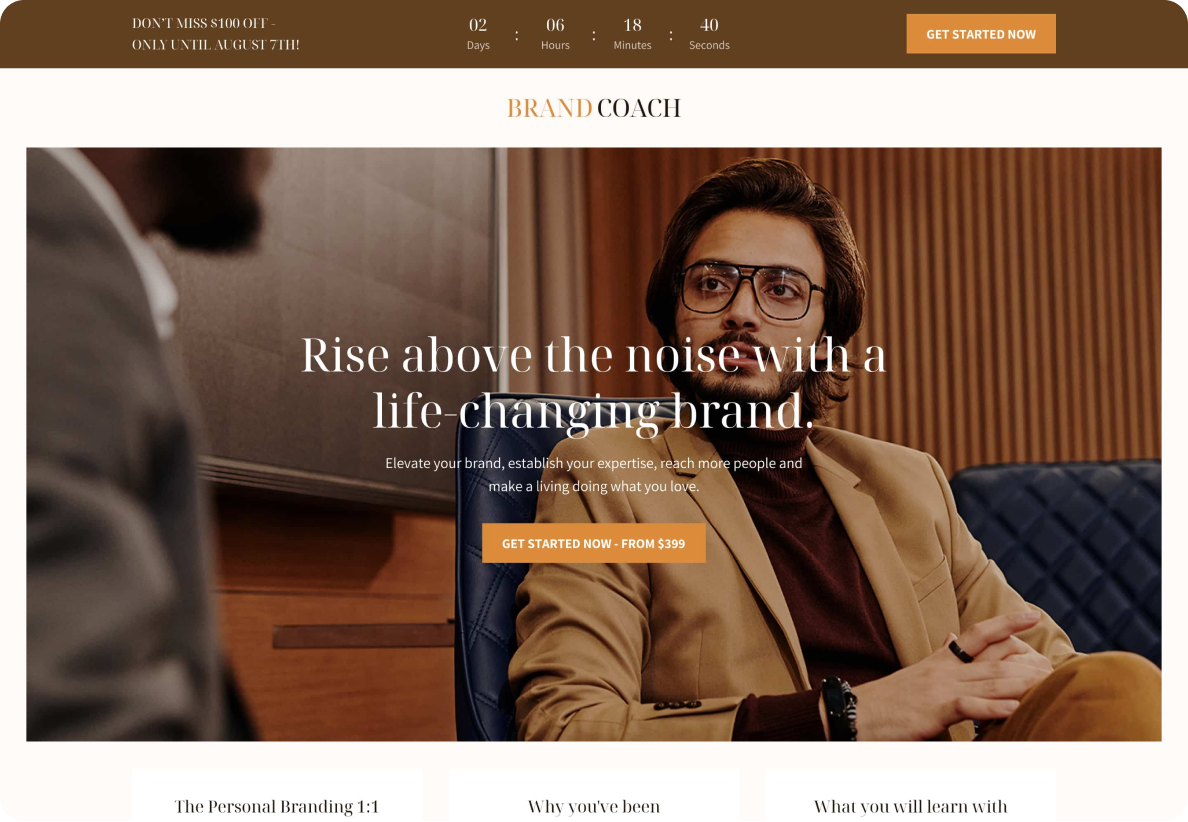Click the $100 off promo banner text
The width and height of the screenshot is (1188, 822).
216,34
